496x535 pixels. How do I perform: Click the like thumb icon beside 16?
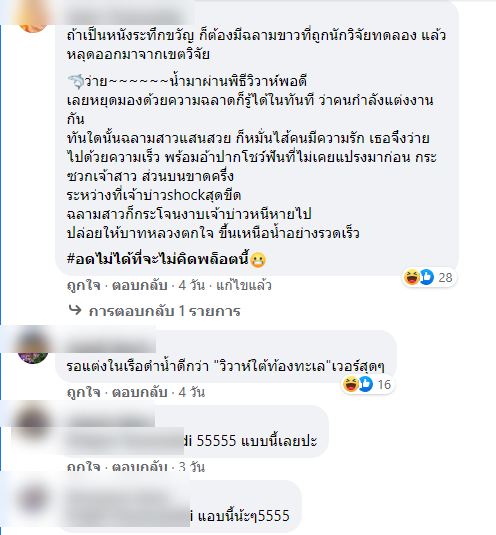pyautogui.click(x=365, y=384)
